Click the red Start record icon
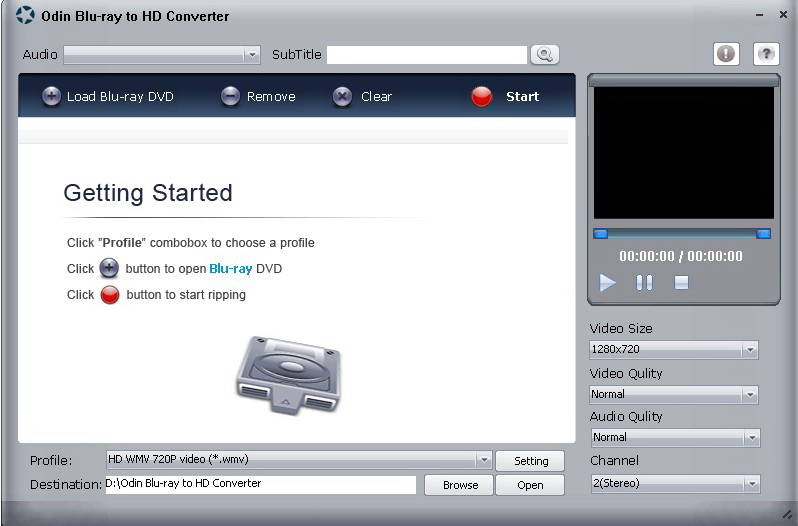798x526 pixels. (x=481, y=96)
